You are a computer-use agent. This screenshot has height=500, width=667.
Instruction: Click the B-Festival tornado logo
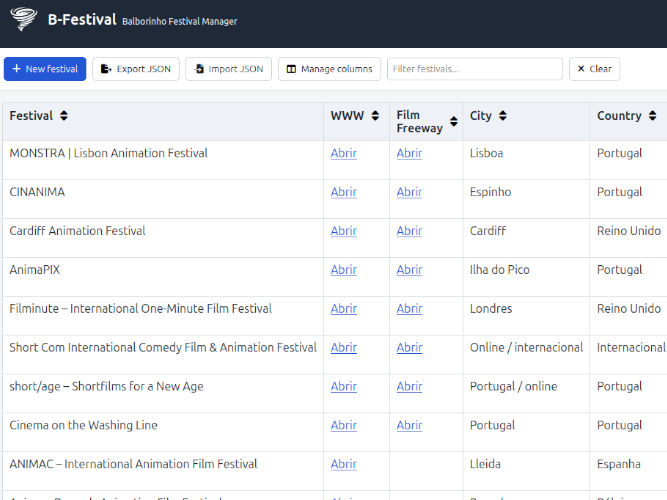pos(24,19)
